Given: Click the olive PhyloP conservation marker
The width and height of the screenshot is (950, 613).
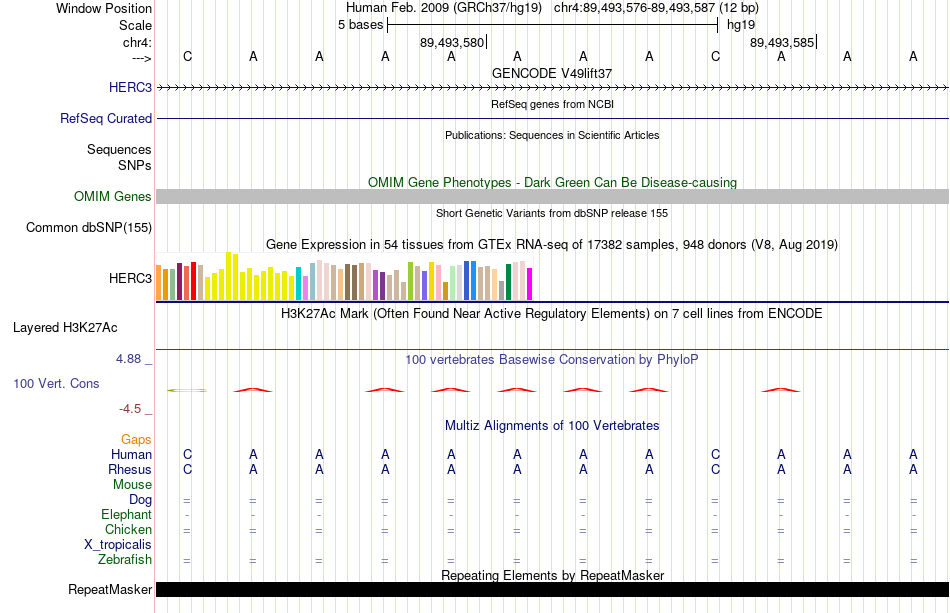Looking at the screenshot, I should pyautogui.click(x=187, y=390).
